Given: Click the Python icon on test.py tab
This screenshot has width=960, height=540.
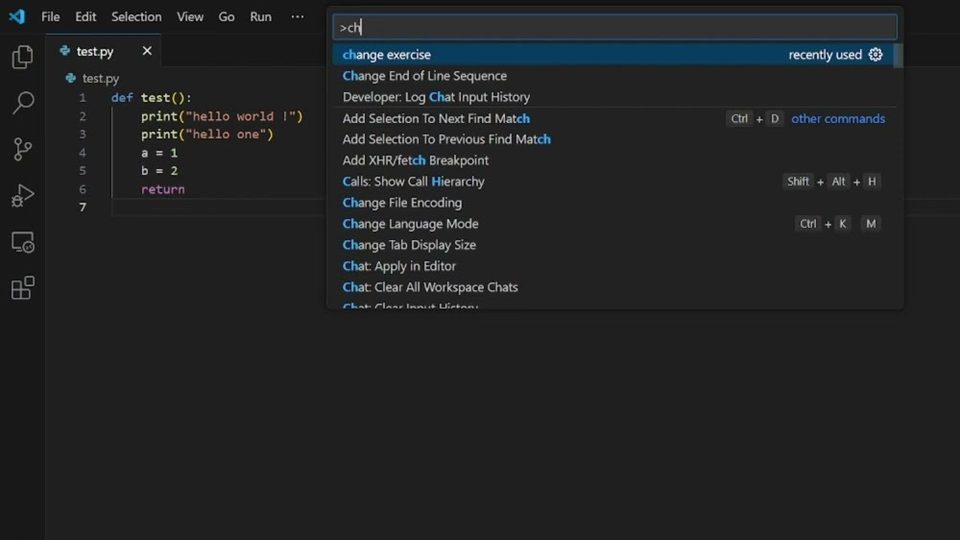Looking at the screenshot, I should tap(65, 51).
